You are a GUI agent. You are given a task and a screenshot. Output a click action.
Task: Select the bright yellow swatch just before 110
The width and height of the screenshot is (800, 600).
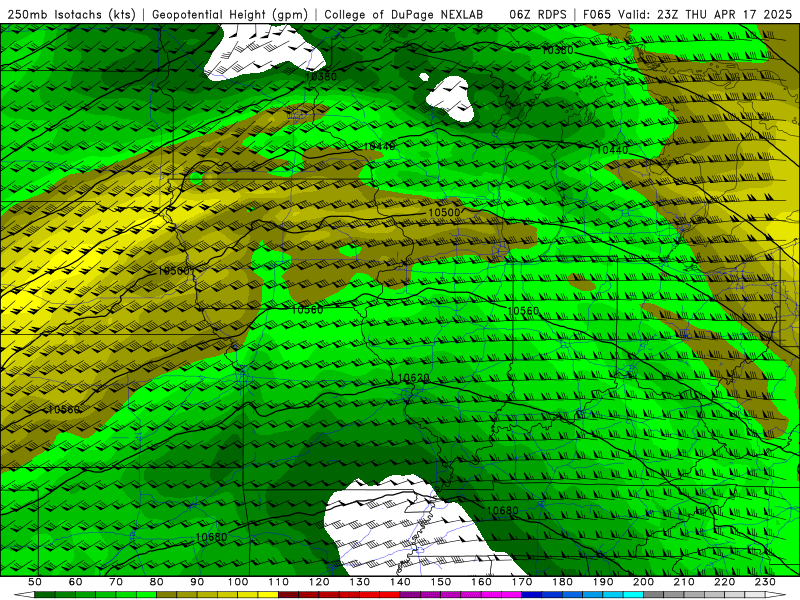(268, 595)
